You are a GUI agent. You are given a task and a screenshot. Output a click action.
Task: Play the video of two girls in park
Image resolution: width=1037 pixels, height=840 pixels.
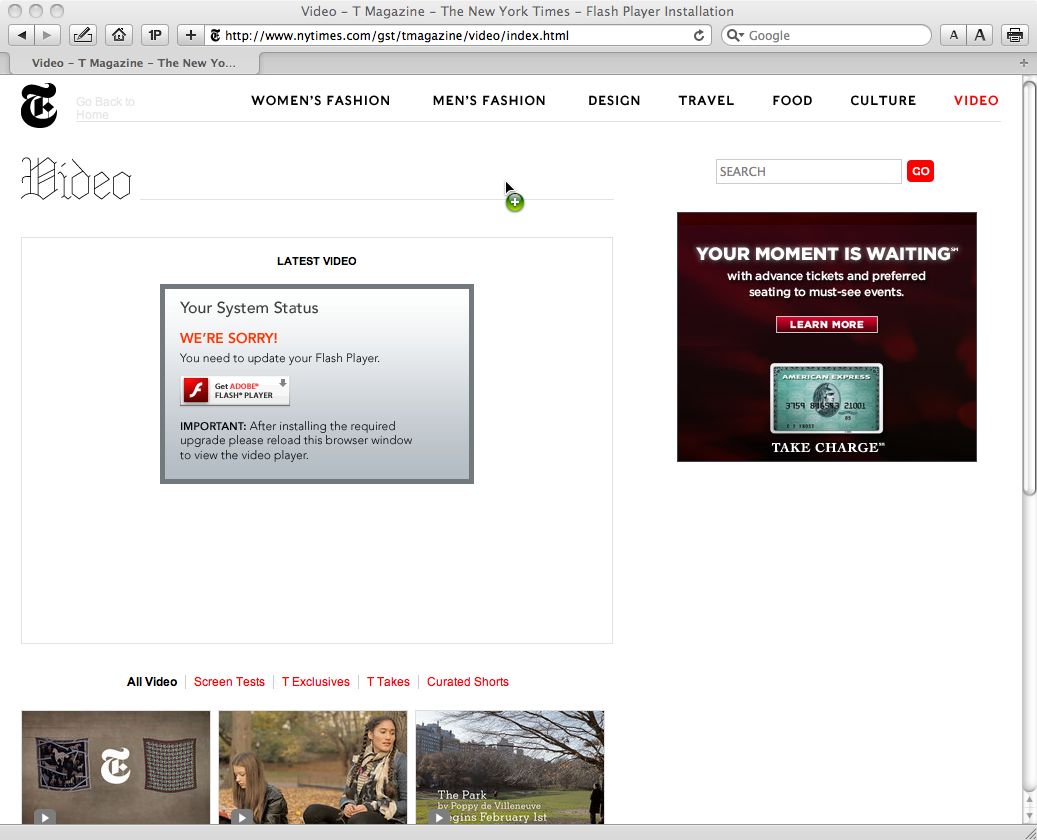pos(313,767)
